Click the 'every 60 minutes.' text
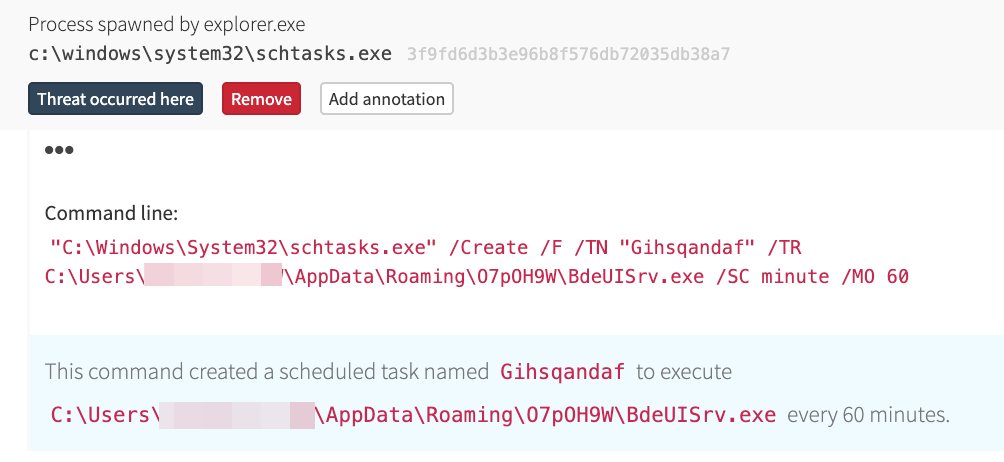 pyautogui.click(x=868, y=414)
